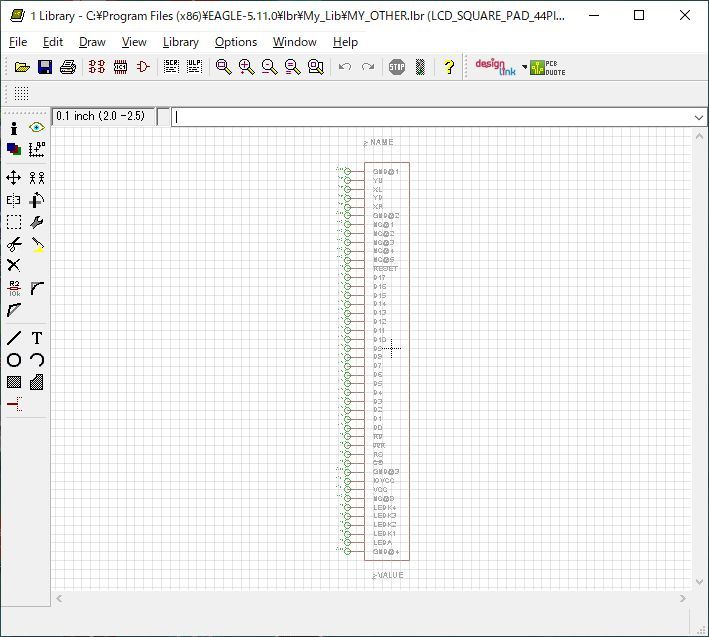Open the Draw menu
Viewport: 709px width, 637px height.
coord(92,42)
